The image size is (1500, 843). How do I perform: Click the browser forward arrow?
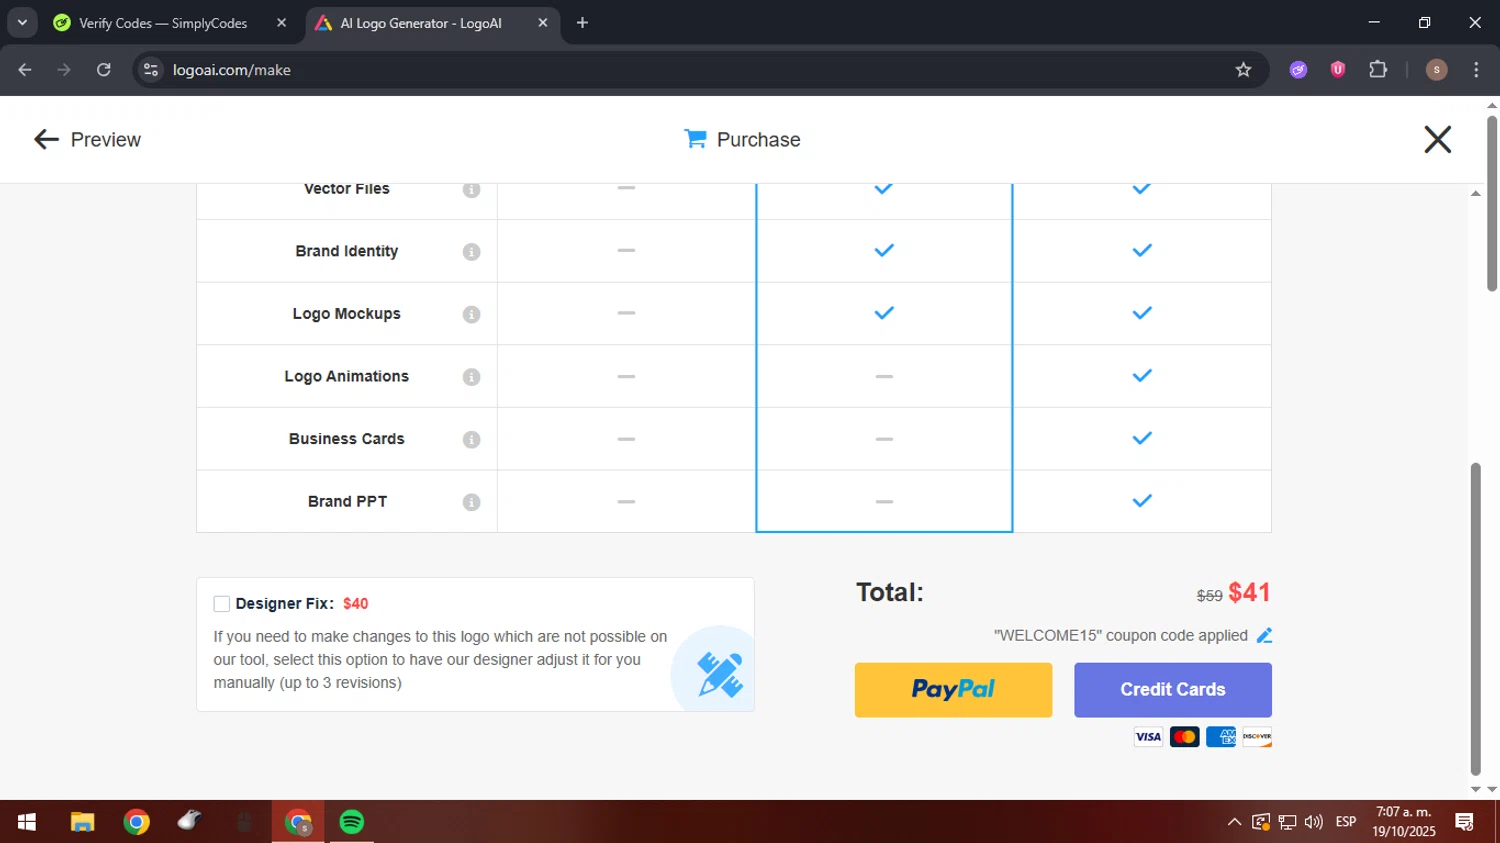[64, 70]
